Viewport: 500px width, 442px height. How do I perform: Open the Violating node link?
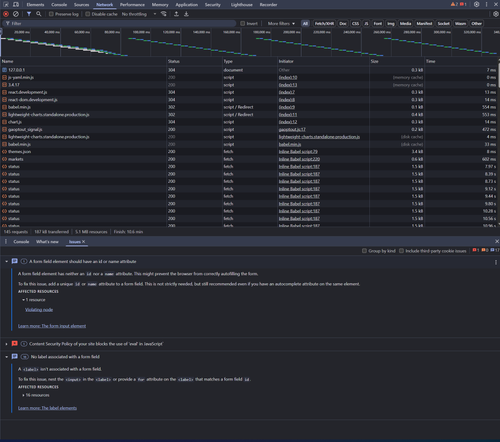pos(39,310)
